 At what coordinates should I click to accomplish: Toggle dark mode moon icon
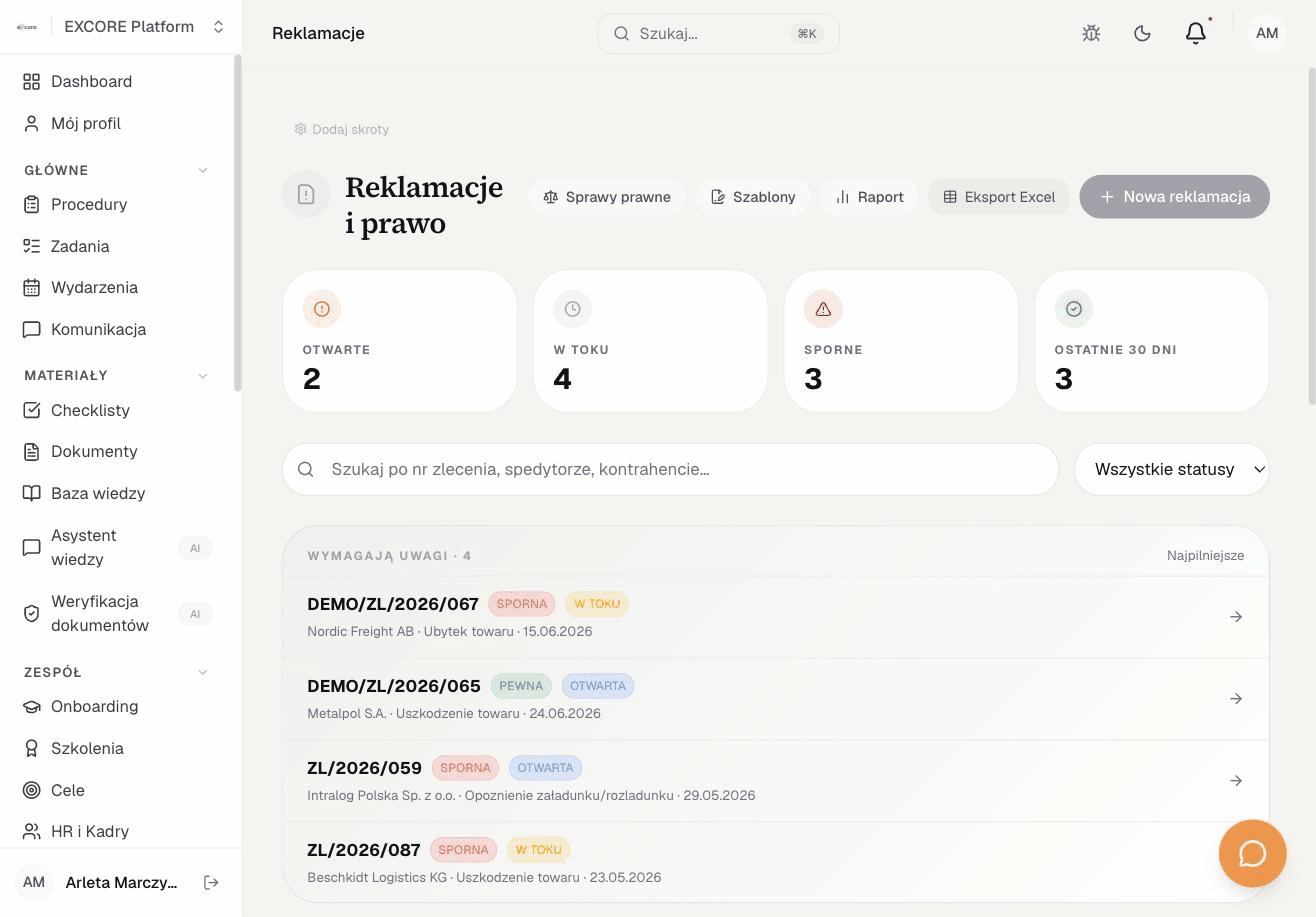tap(1142, 33)
